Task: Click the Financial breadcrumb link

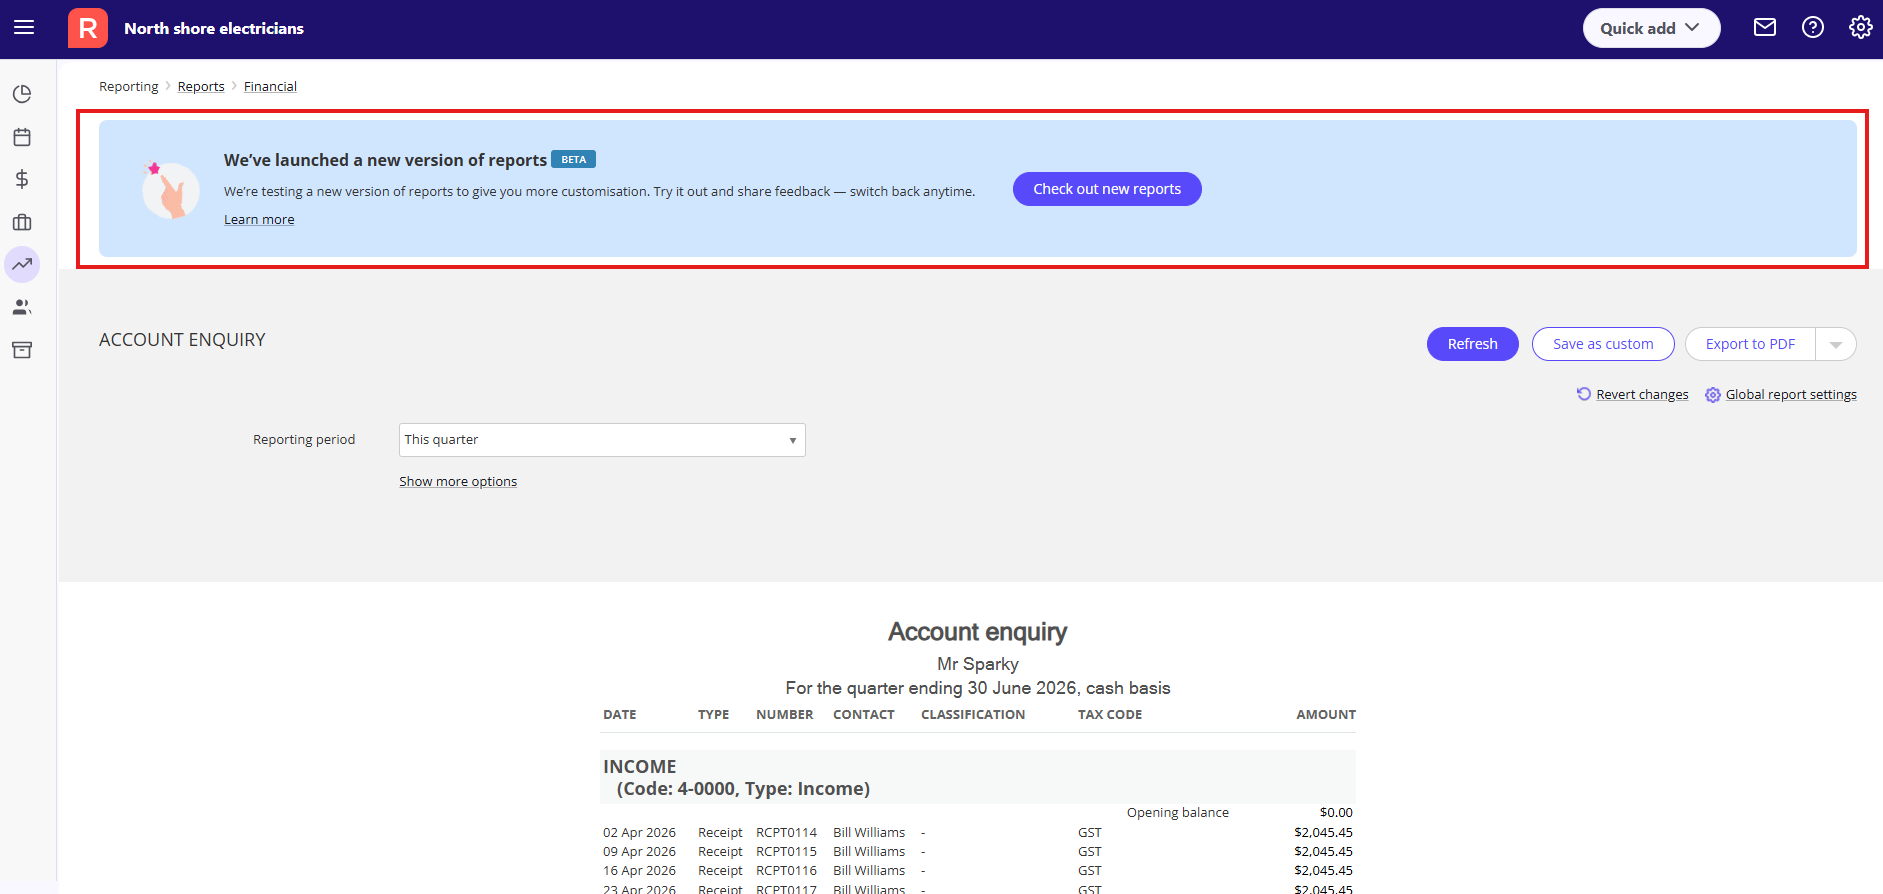Action: pos(270,87)
